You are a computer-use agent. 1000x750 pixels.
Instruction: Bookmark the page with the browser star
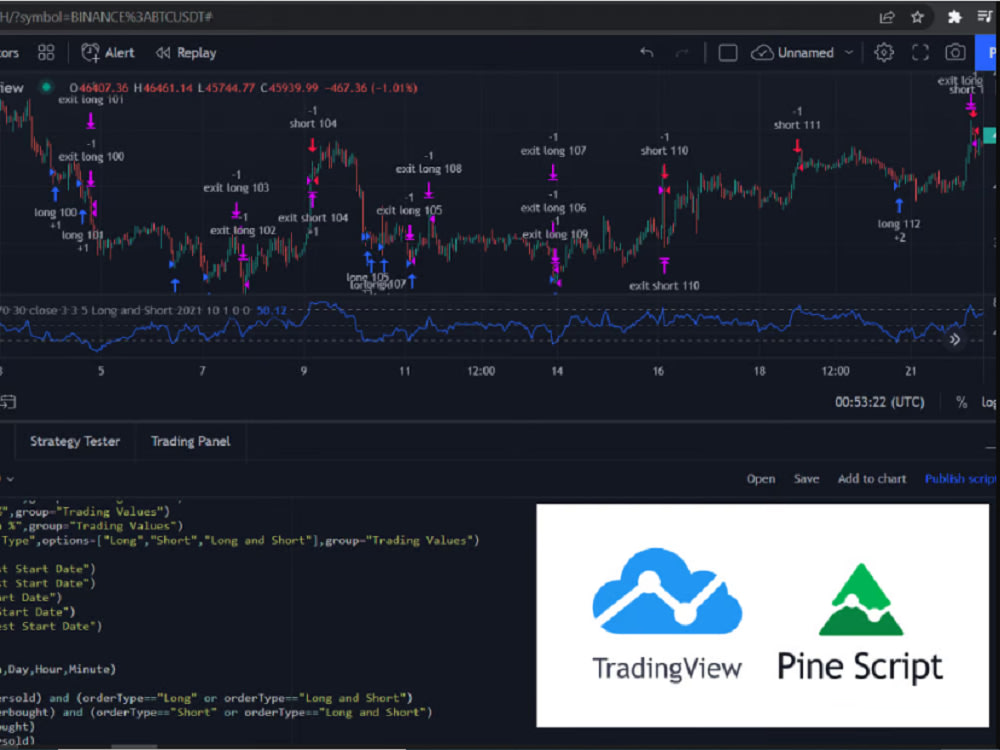pos(917,16)
